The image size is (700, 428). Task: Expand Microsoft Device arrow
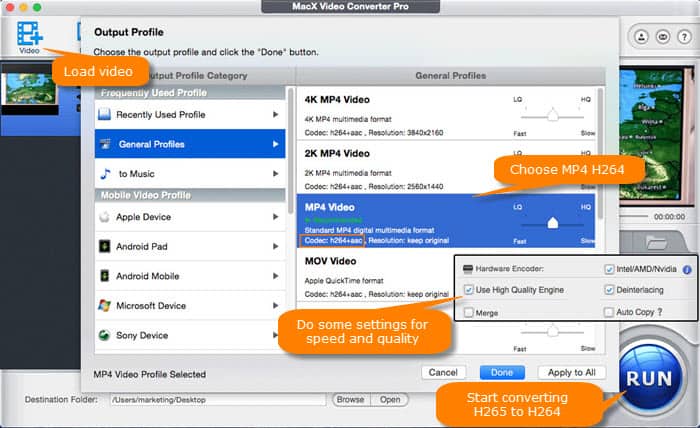275,305
